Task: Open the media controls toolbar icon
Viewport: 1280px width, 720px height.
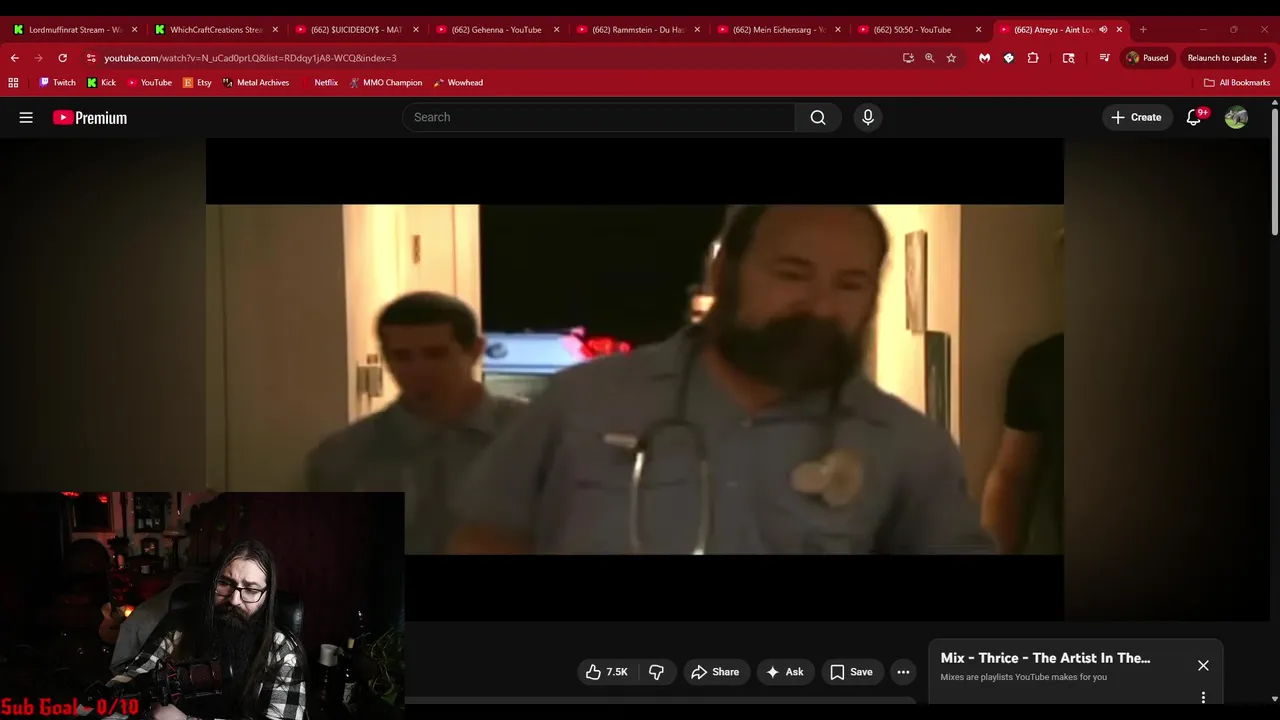Action: click(x=1104, y=58)
